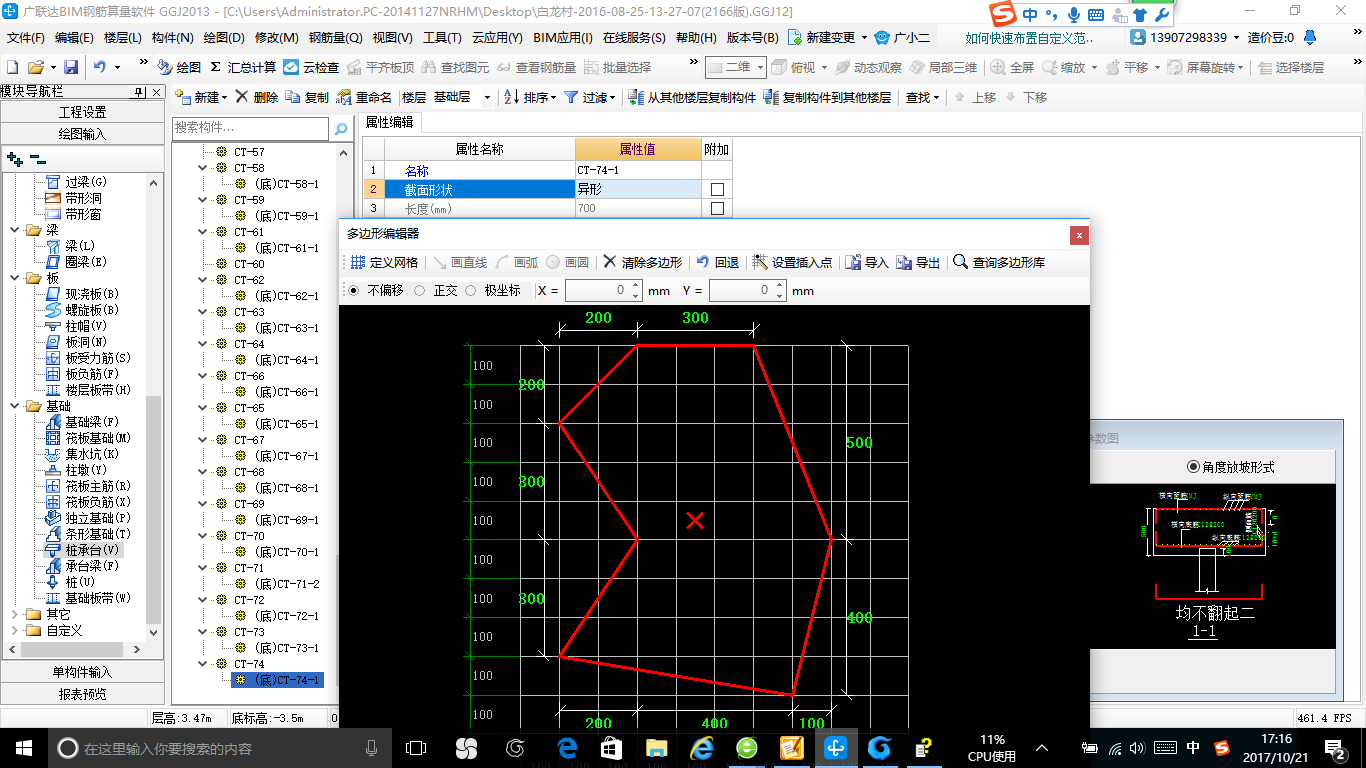The width and height of the screenshot is (1366, 768).
Task: Run 云检查 cloud check
Action: coord(311,67)
